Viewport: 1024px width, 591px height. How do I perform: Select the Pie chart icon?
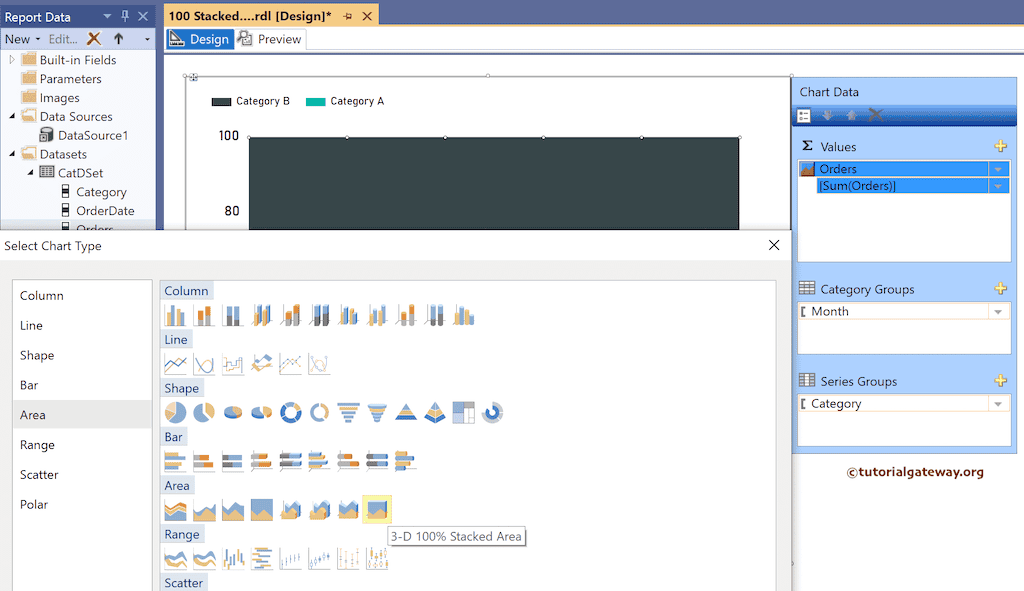pyautogui.click(x=175, y=413)
